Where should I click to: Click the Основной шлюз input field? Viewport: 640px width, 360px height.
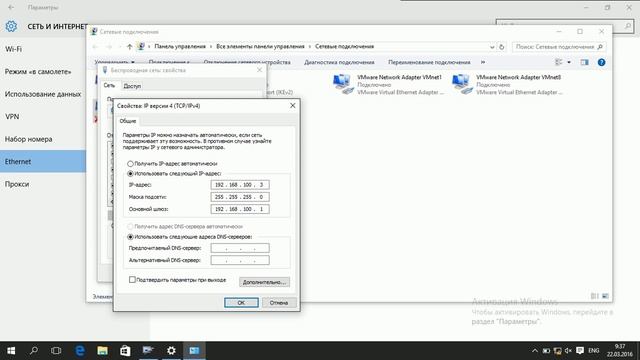(x=240, y=209)
